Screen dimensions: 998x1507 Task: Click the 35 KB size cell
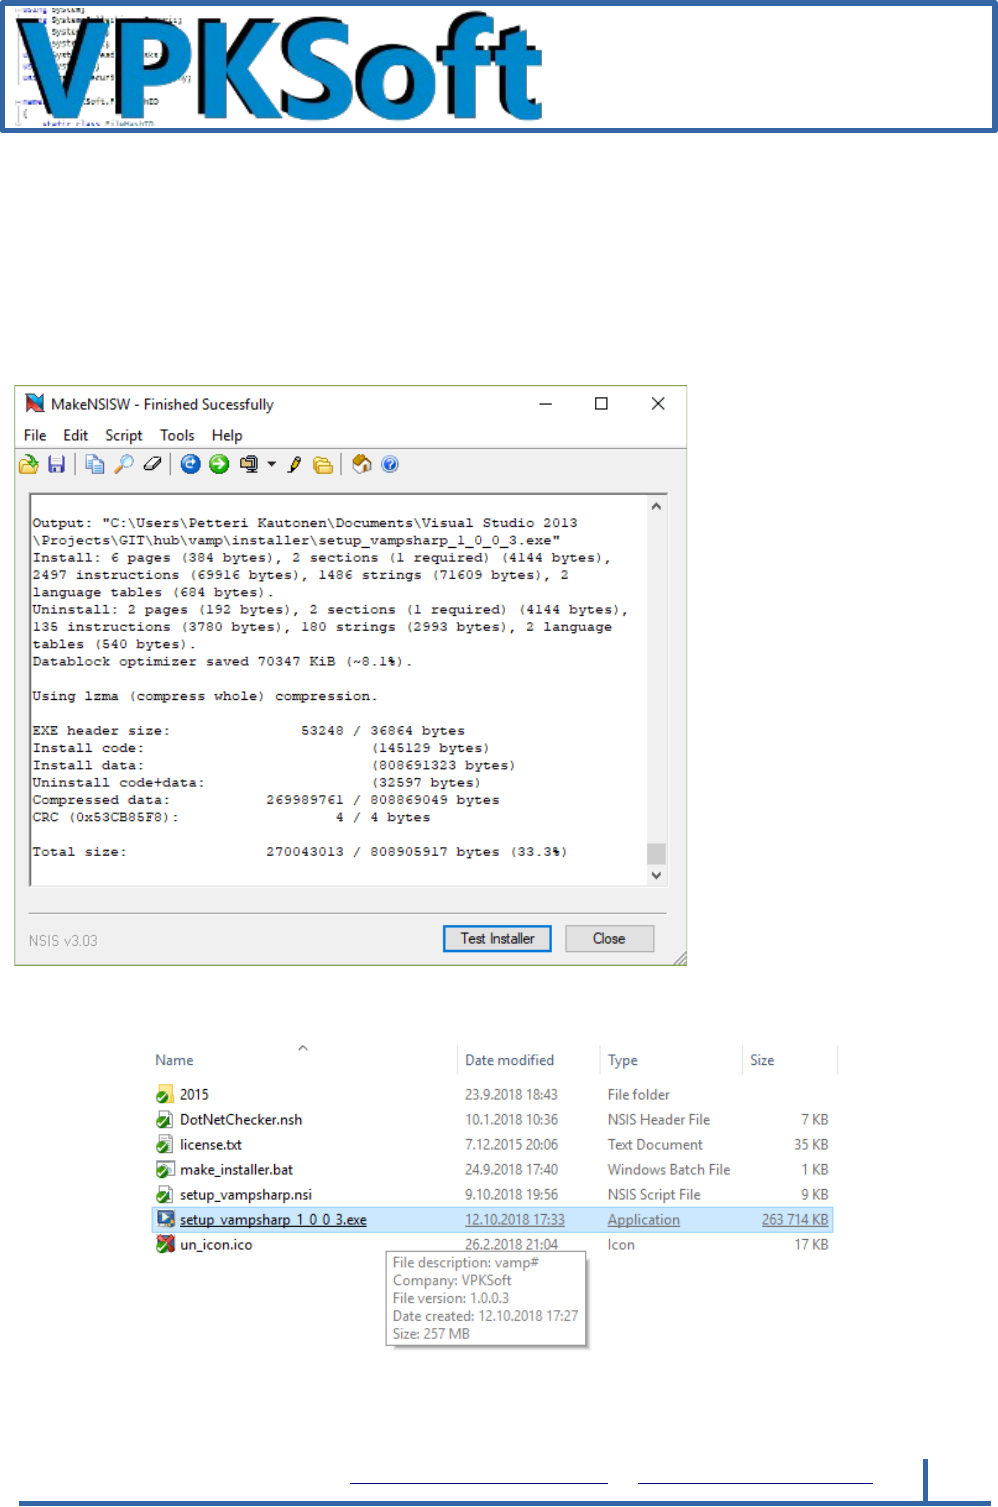coord(811,1145)
